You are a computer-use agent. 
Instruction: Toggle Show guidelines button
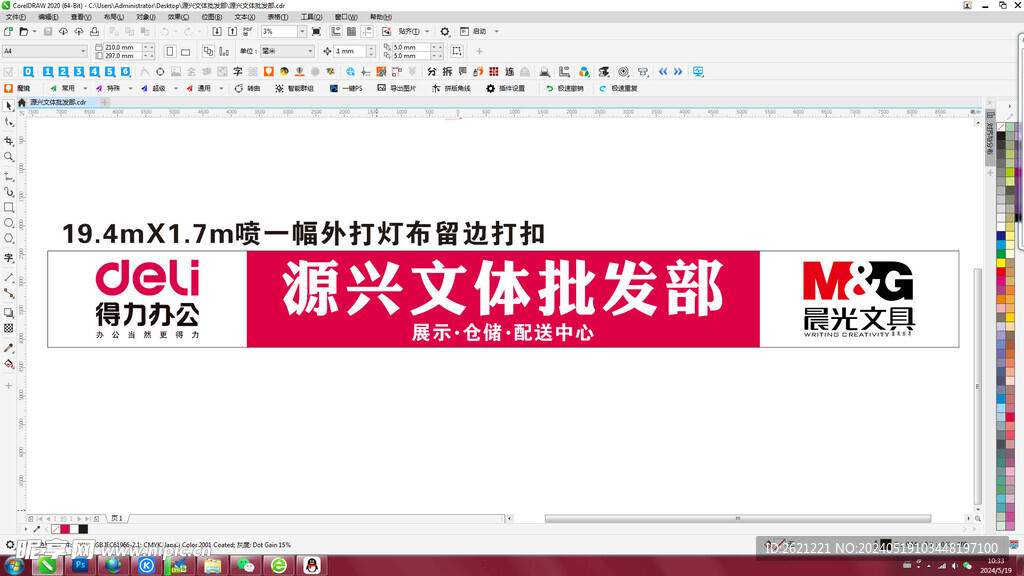pyautogui.click(x=367, y=31)
